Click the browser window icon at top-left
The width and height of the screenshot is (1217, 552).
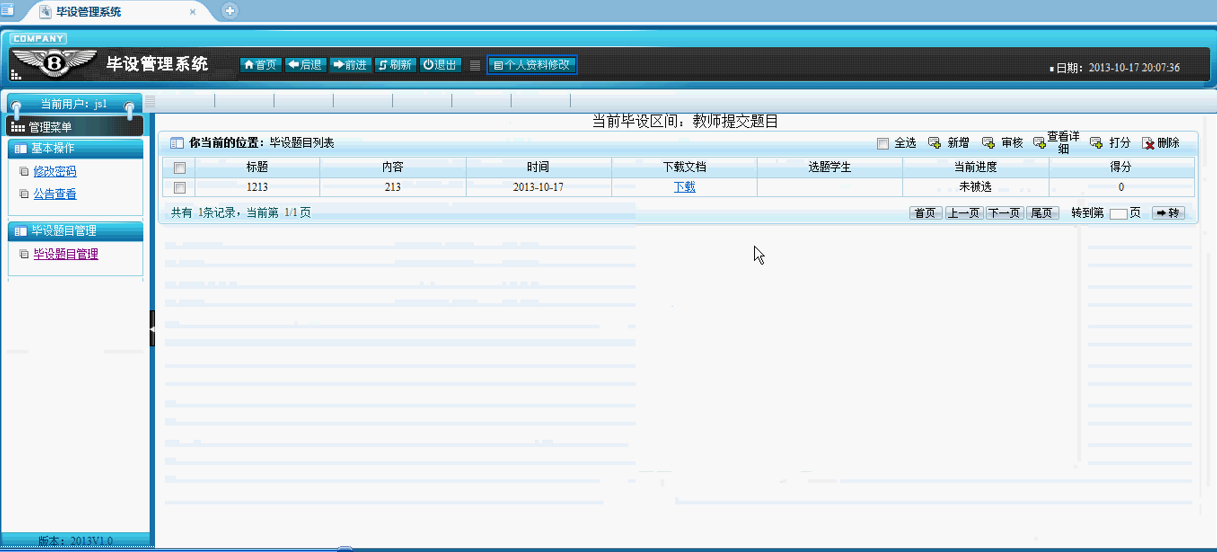pos(8,11)
